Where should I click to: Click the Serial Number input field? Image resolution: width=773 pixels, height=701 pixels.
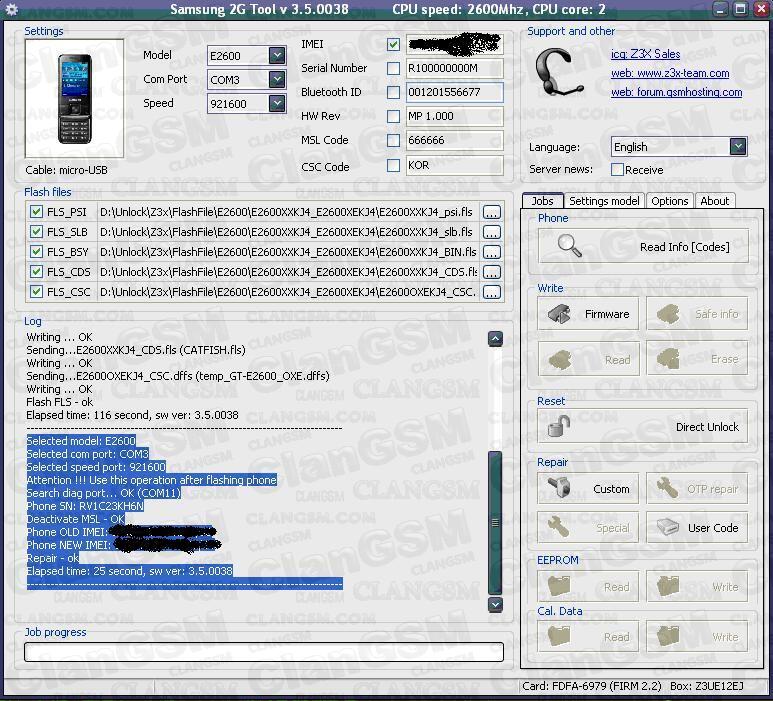click(x=454, y=68)
